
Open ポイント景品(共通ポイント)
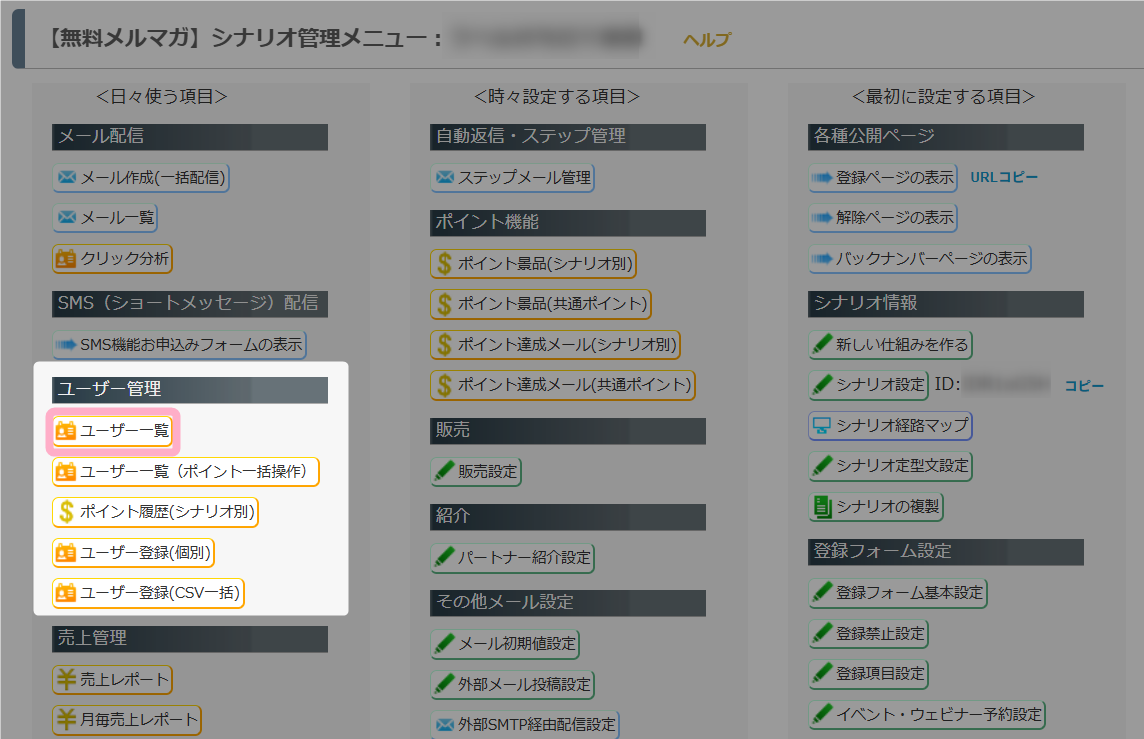541,304
